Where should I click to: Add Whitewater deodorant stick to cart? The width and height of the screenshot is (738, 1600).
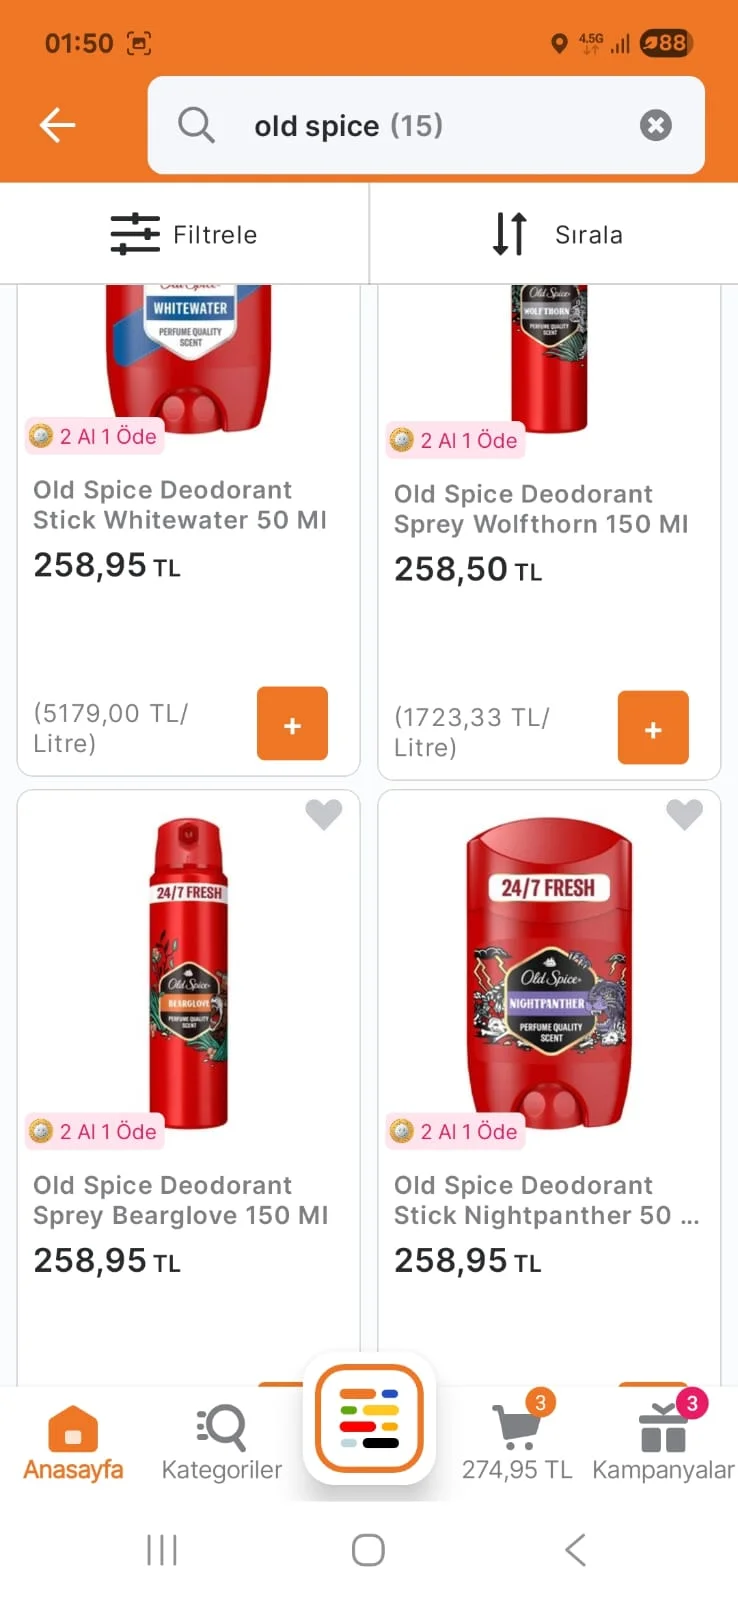point(292,724)
